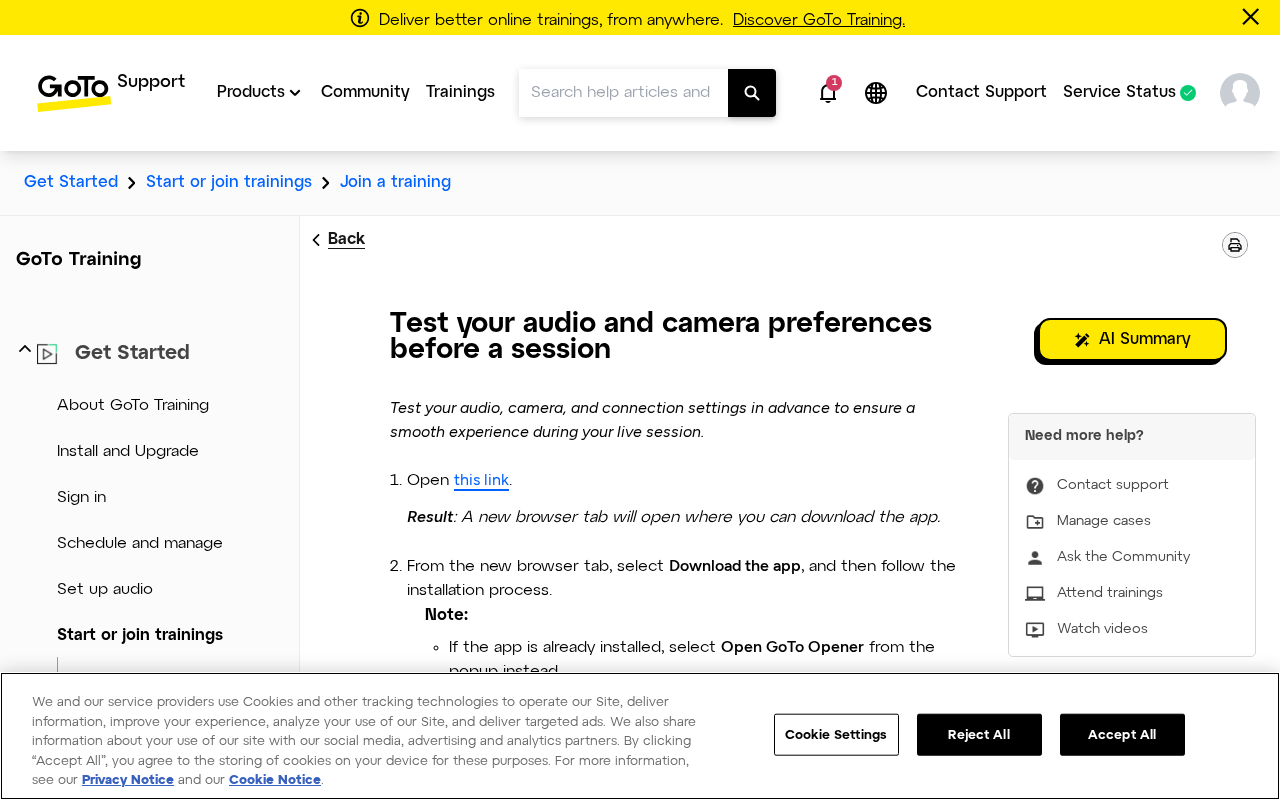The width and height of the screenshot is (1280, 800).
Task: Open the Attend trainings link
Action: (x=1110, y=593)
